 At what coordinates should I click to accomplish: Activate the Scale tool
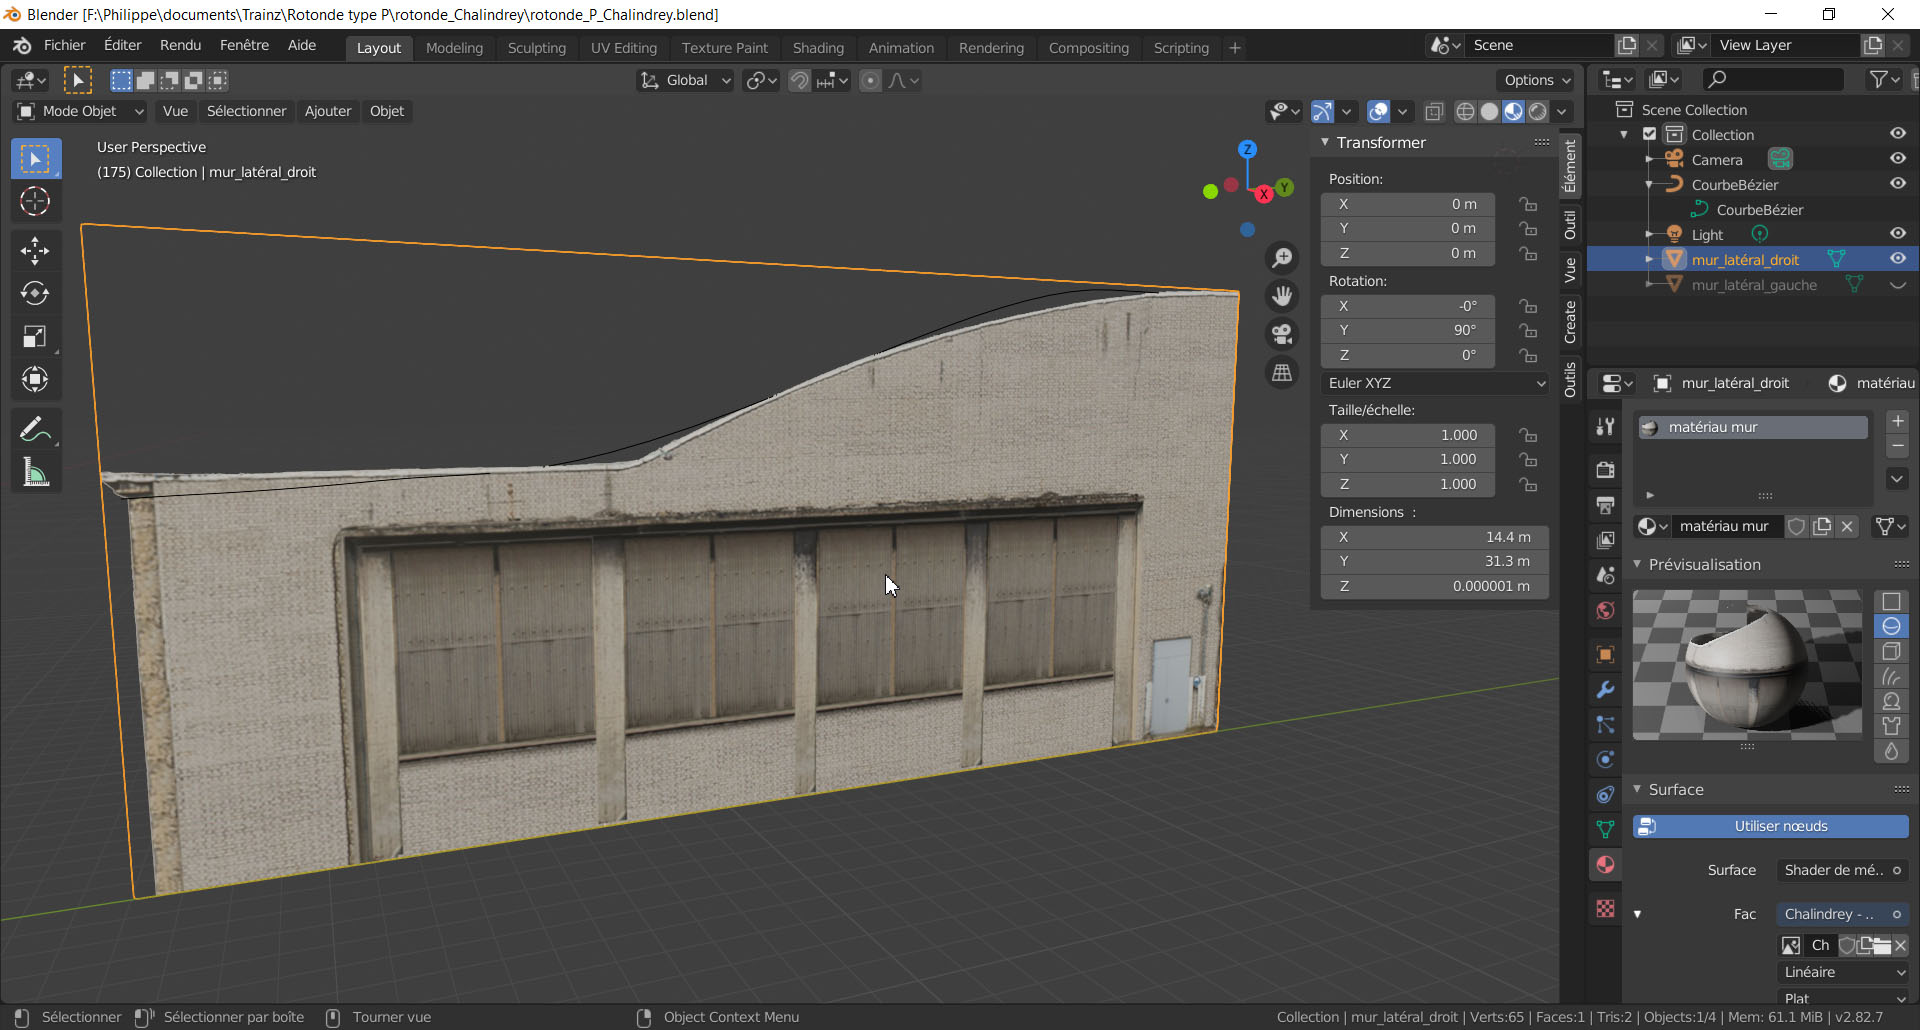click(35, 337)
